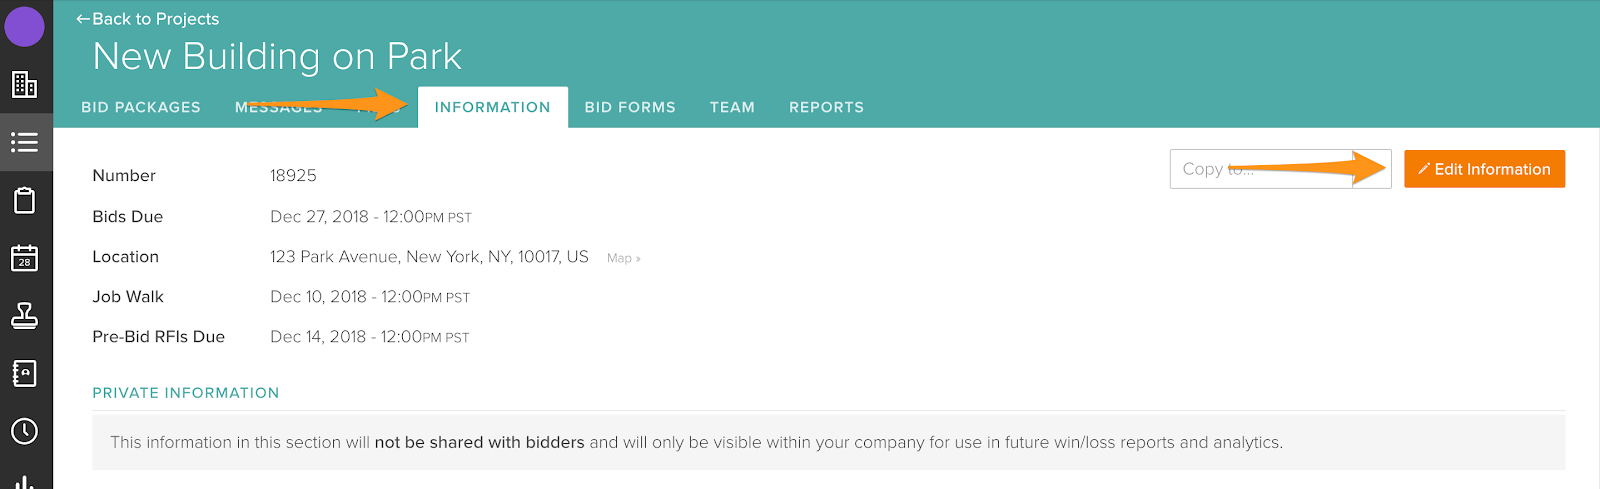This screenshot has width=1600, height=489.
Task: Click the stamp icon in sidebar
Action: [24, 316]
